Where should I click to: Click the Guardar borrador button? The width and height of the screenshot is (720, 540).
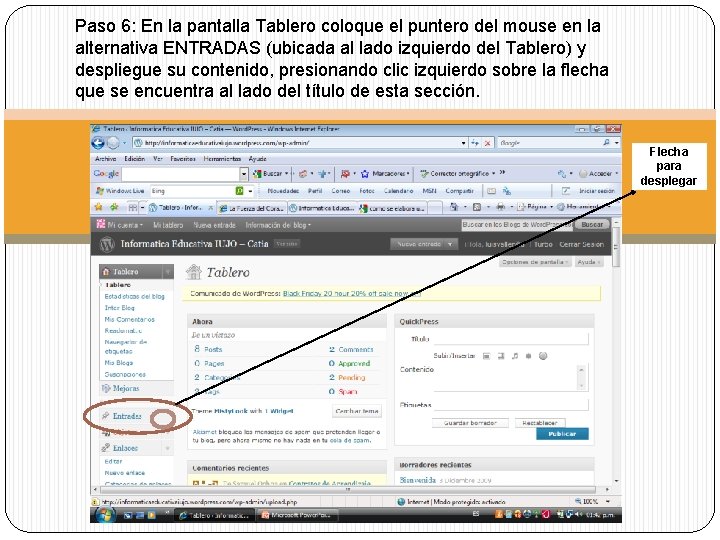coord(470,423)
